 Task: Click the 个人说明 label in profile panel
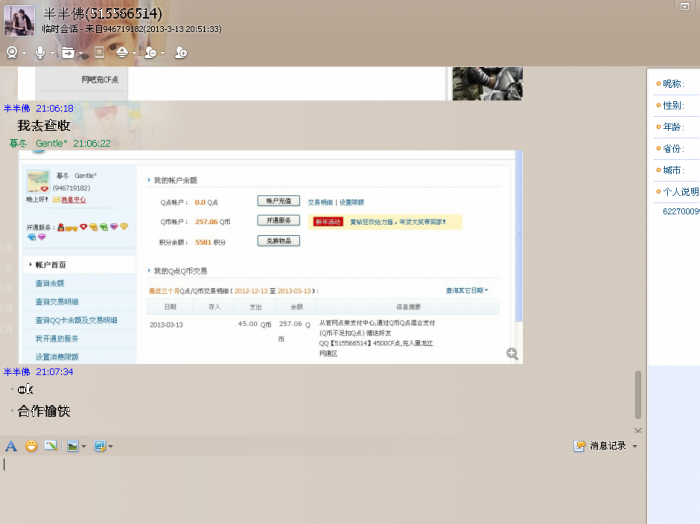pos(680,191)
